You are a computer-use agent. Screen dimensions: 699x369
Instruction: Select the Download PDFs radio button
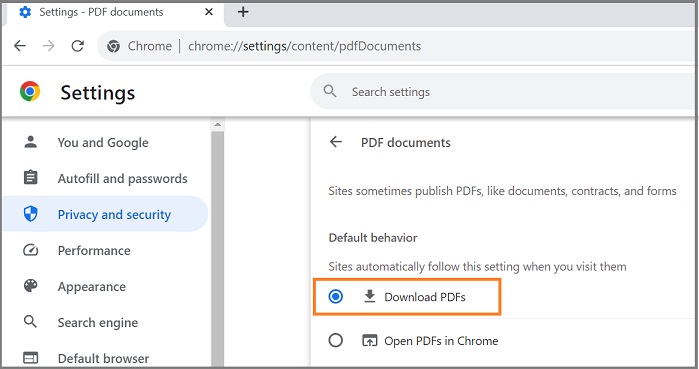pyautogui.click(x=336, y=296)
